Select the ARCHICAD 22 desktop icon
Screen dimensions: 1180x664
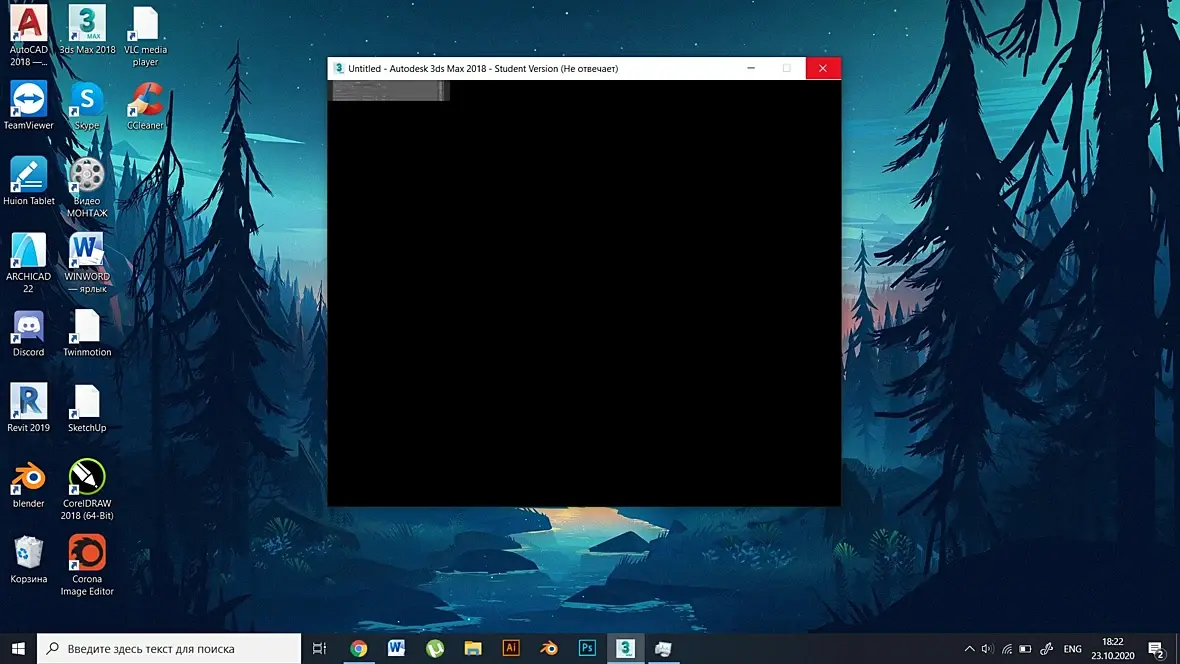point(29,262)
